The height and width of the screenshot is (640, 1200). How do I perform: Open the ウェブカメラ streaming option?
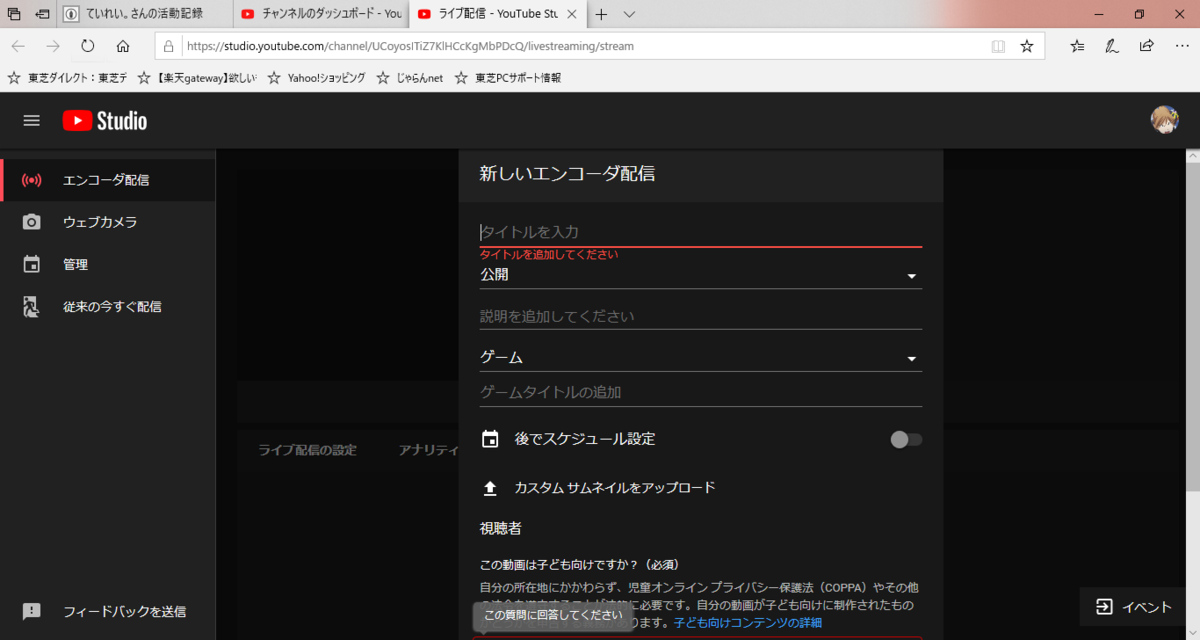[95, 222]
